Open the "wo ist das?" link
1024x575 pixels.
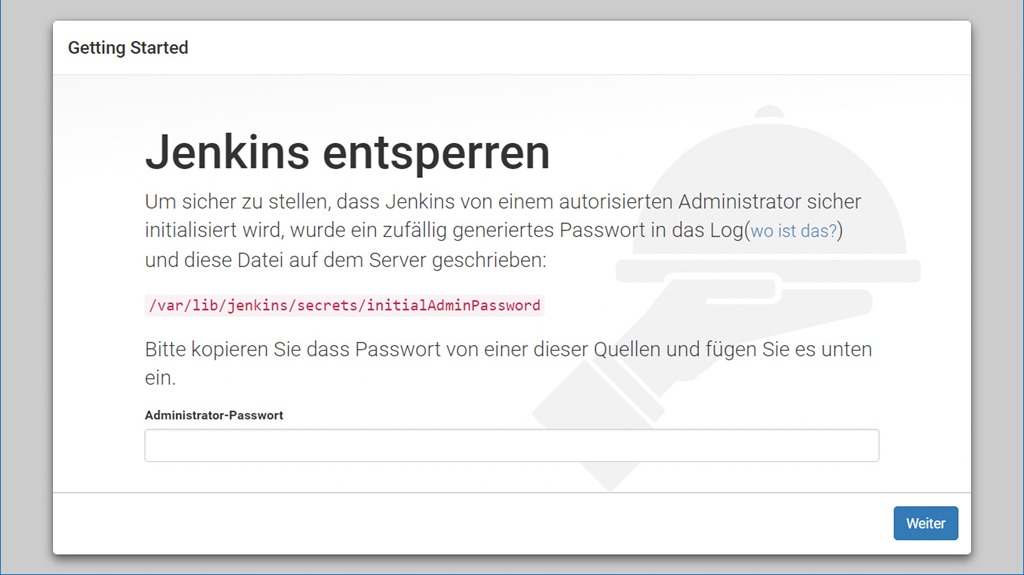click(793, 231)
